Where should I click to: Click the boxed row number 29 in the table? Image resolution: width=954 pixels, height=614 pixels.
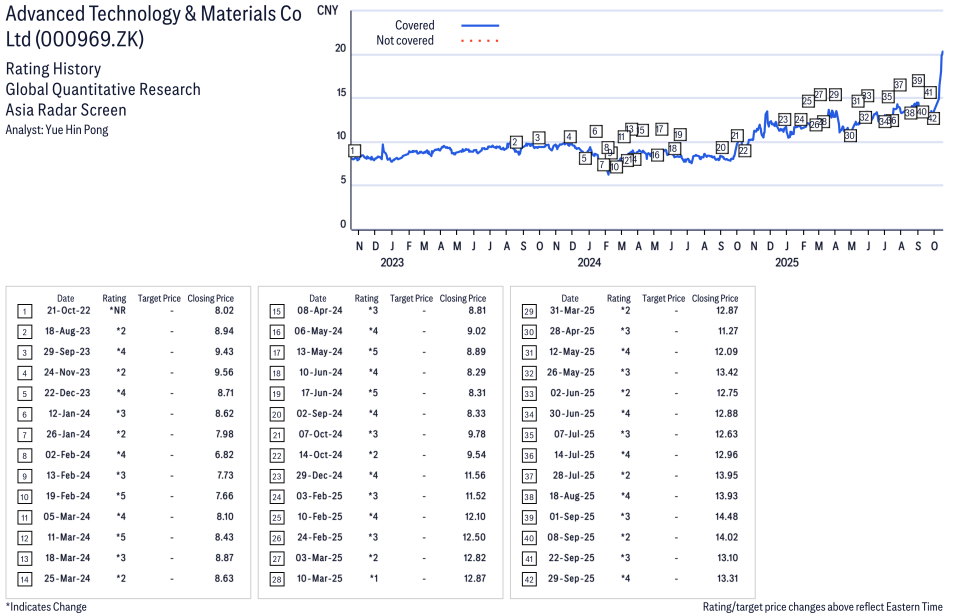click(529, 311)
